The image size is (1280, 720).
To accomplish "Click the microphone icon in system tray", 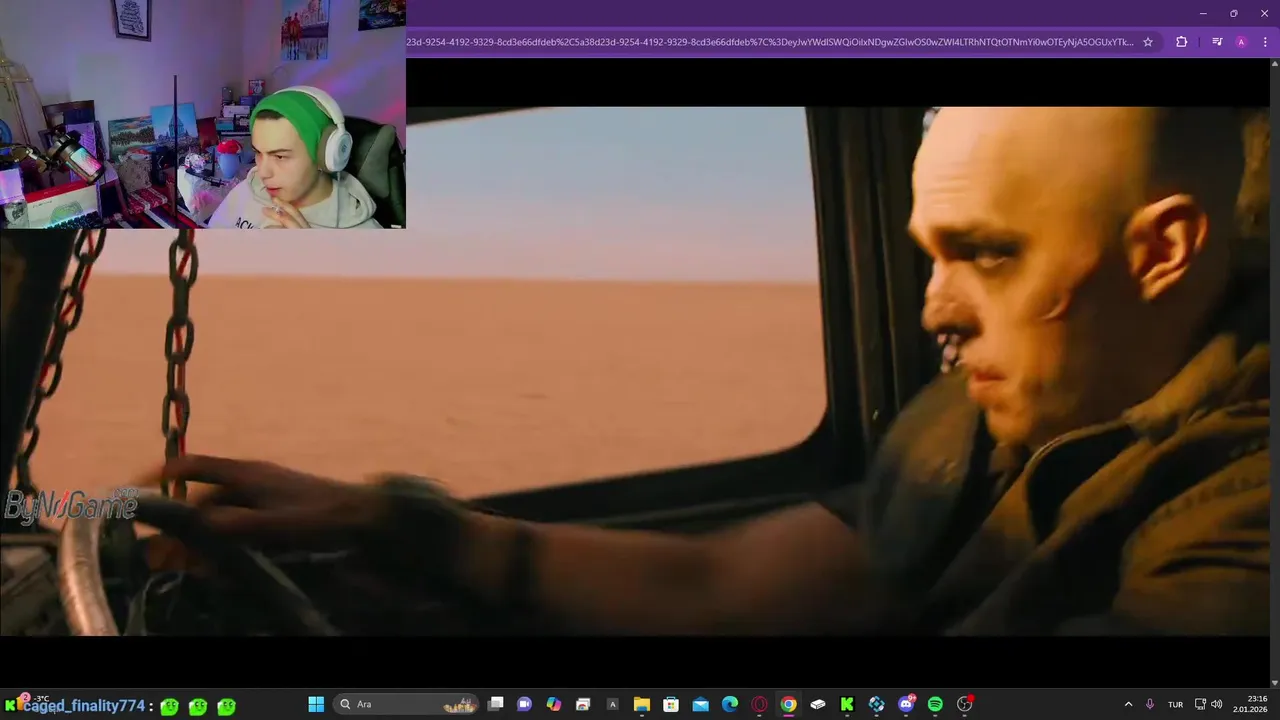I will [x=1150, y=704].
